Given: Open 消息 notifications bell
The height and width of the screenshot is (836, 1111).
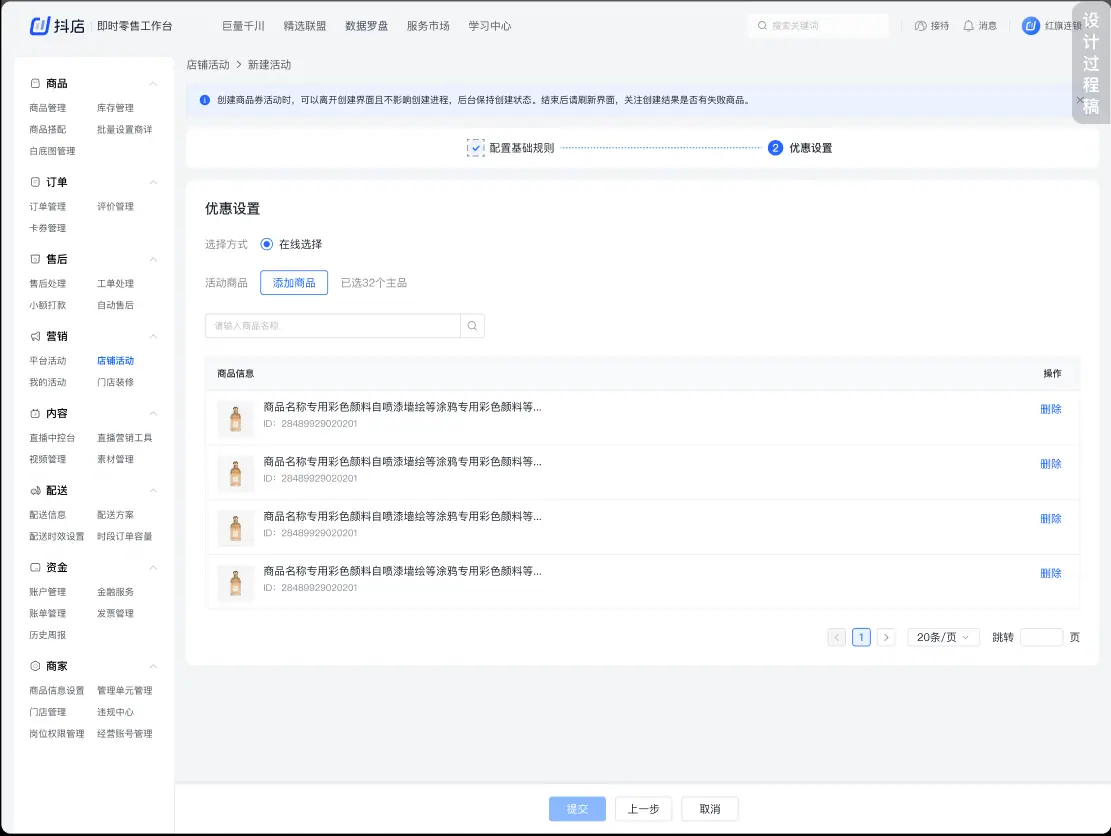Looking at the screenshot, I should (x=969, y=26).
